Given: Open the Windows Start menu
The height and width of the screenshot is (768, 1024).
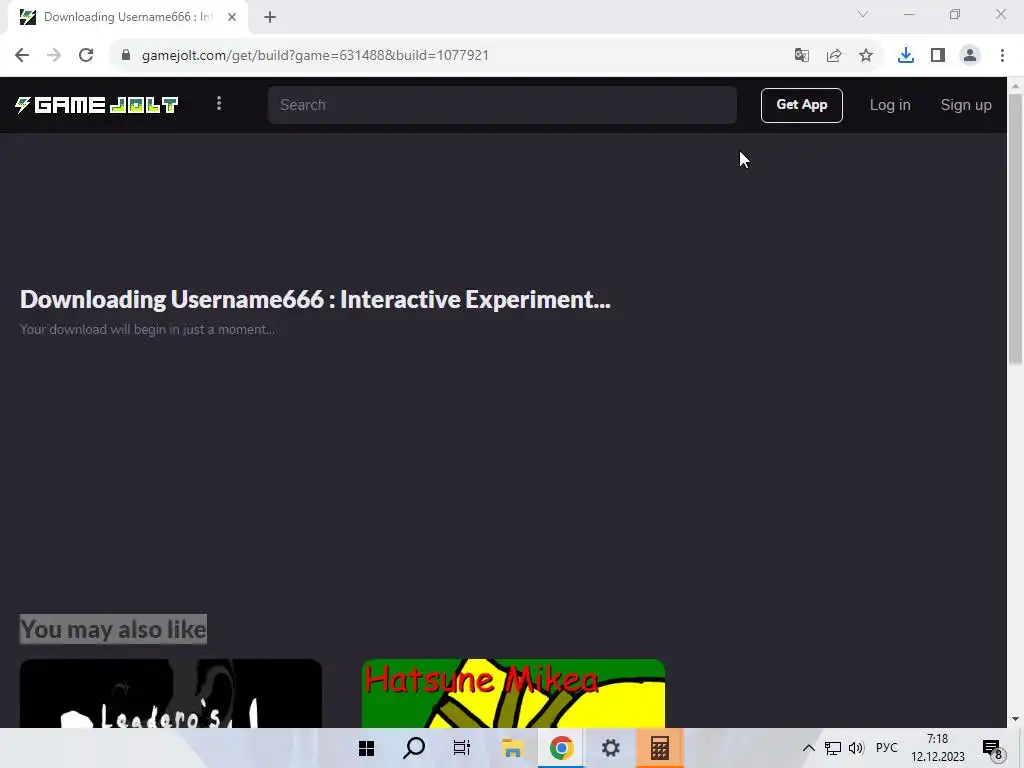Looking at the screenshot, I should (x=366, y=748).
